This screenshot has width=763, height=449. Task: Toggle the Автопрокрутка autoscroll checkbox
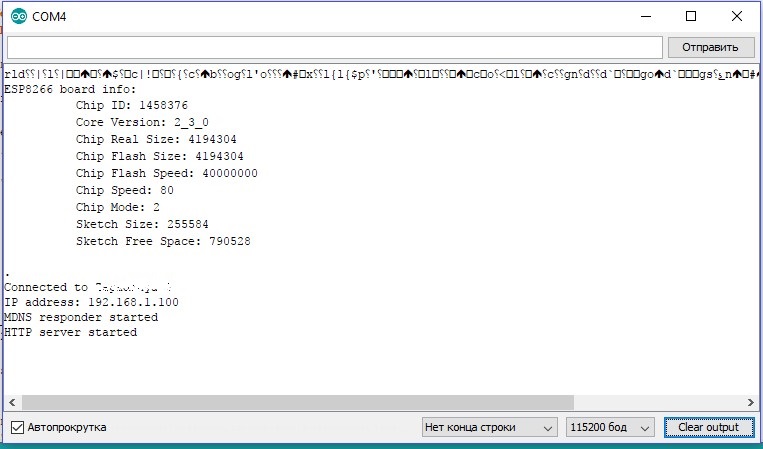click(18, 428)
